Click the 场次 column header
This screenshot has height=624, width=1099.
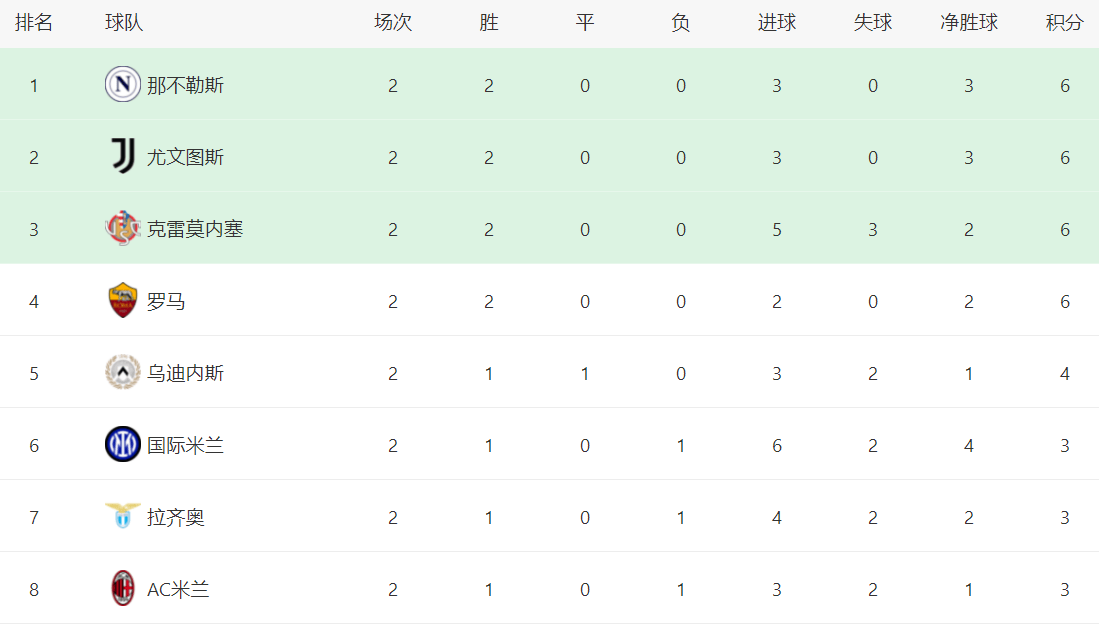(x=393, y=23)
